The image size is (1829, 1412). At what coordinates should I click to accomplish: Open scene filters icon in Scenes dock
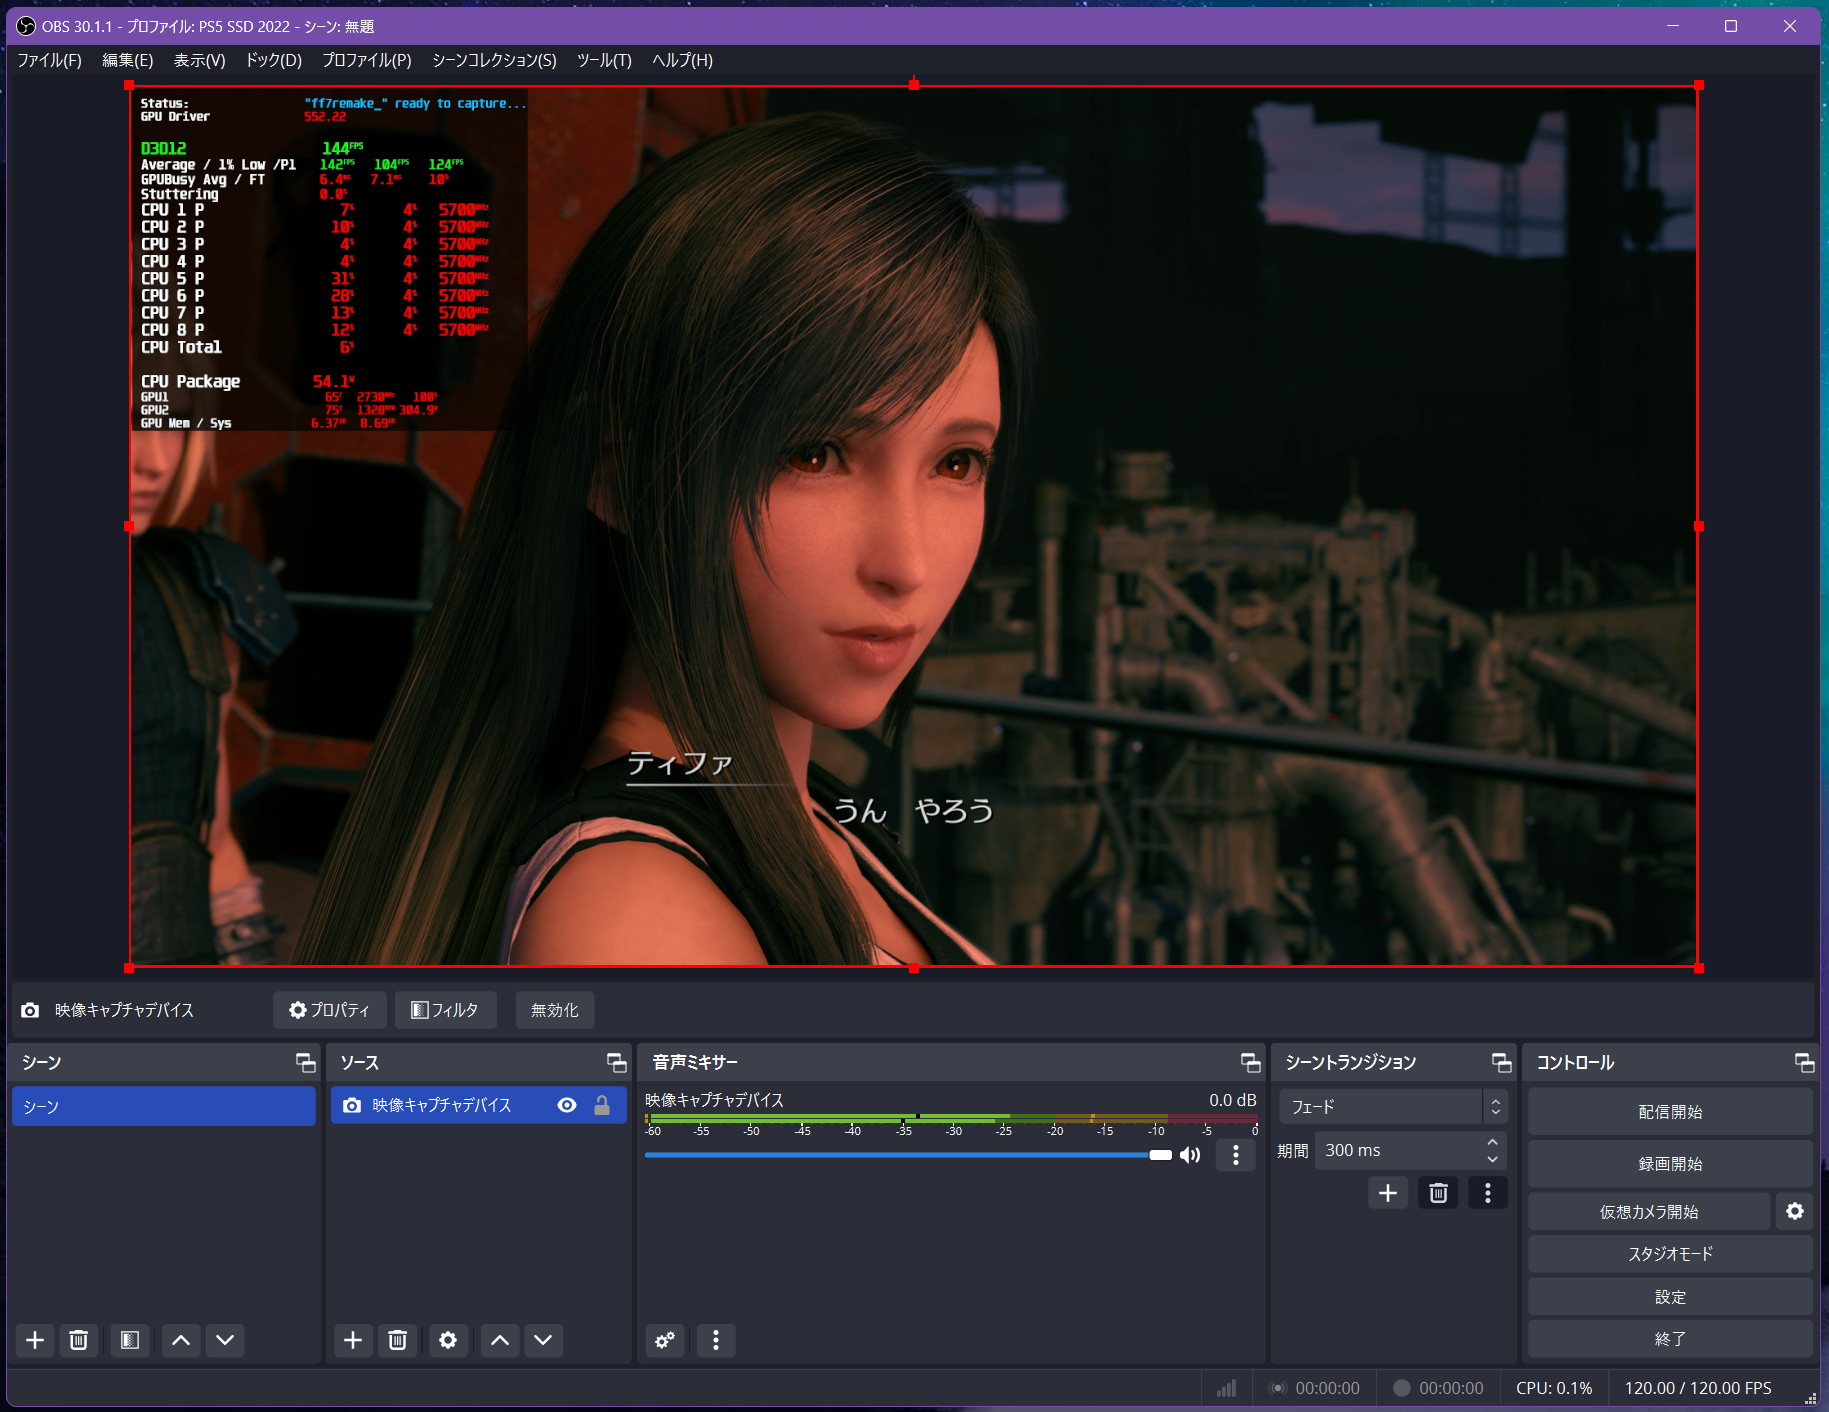[x=130, y=1340]
